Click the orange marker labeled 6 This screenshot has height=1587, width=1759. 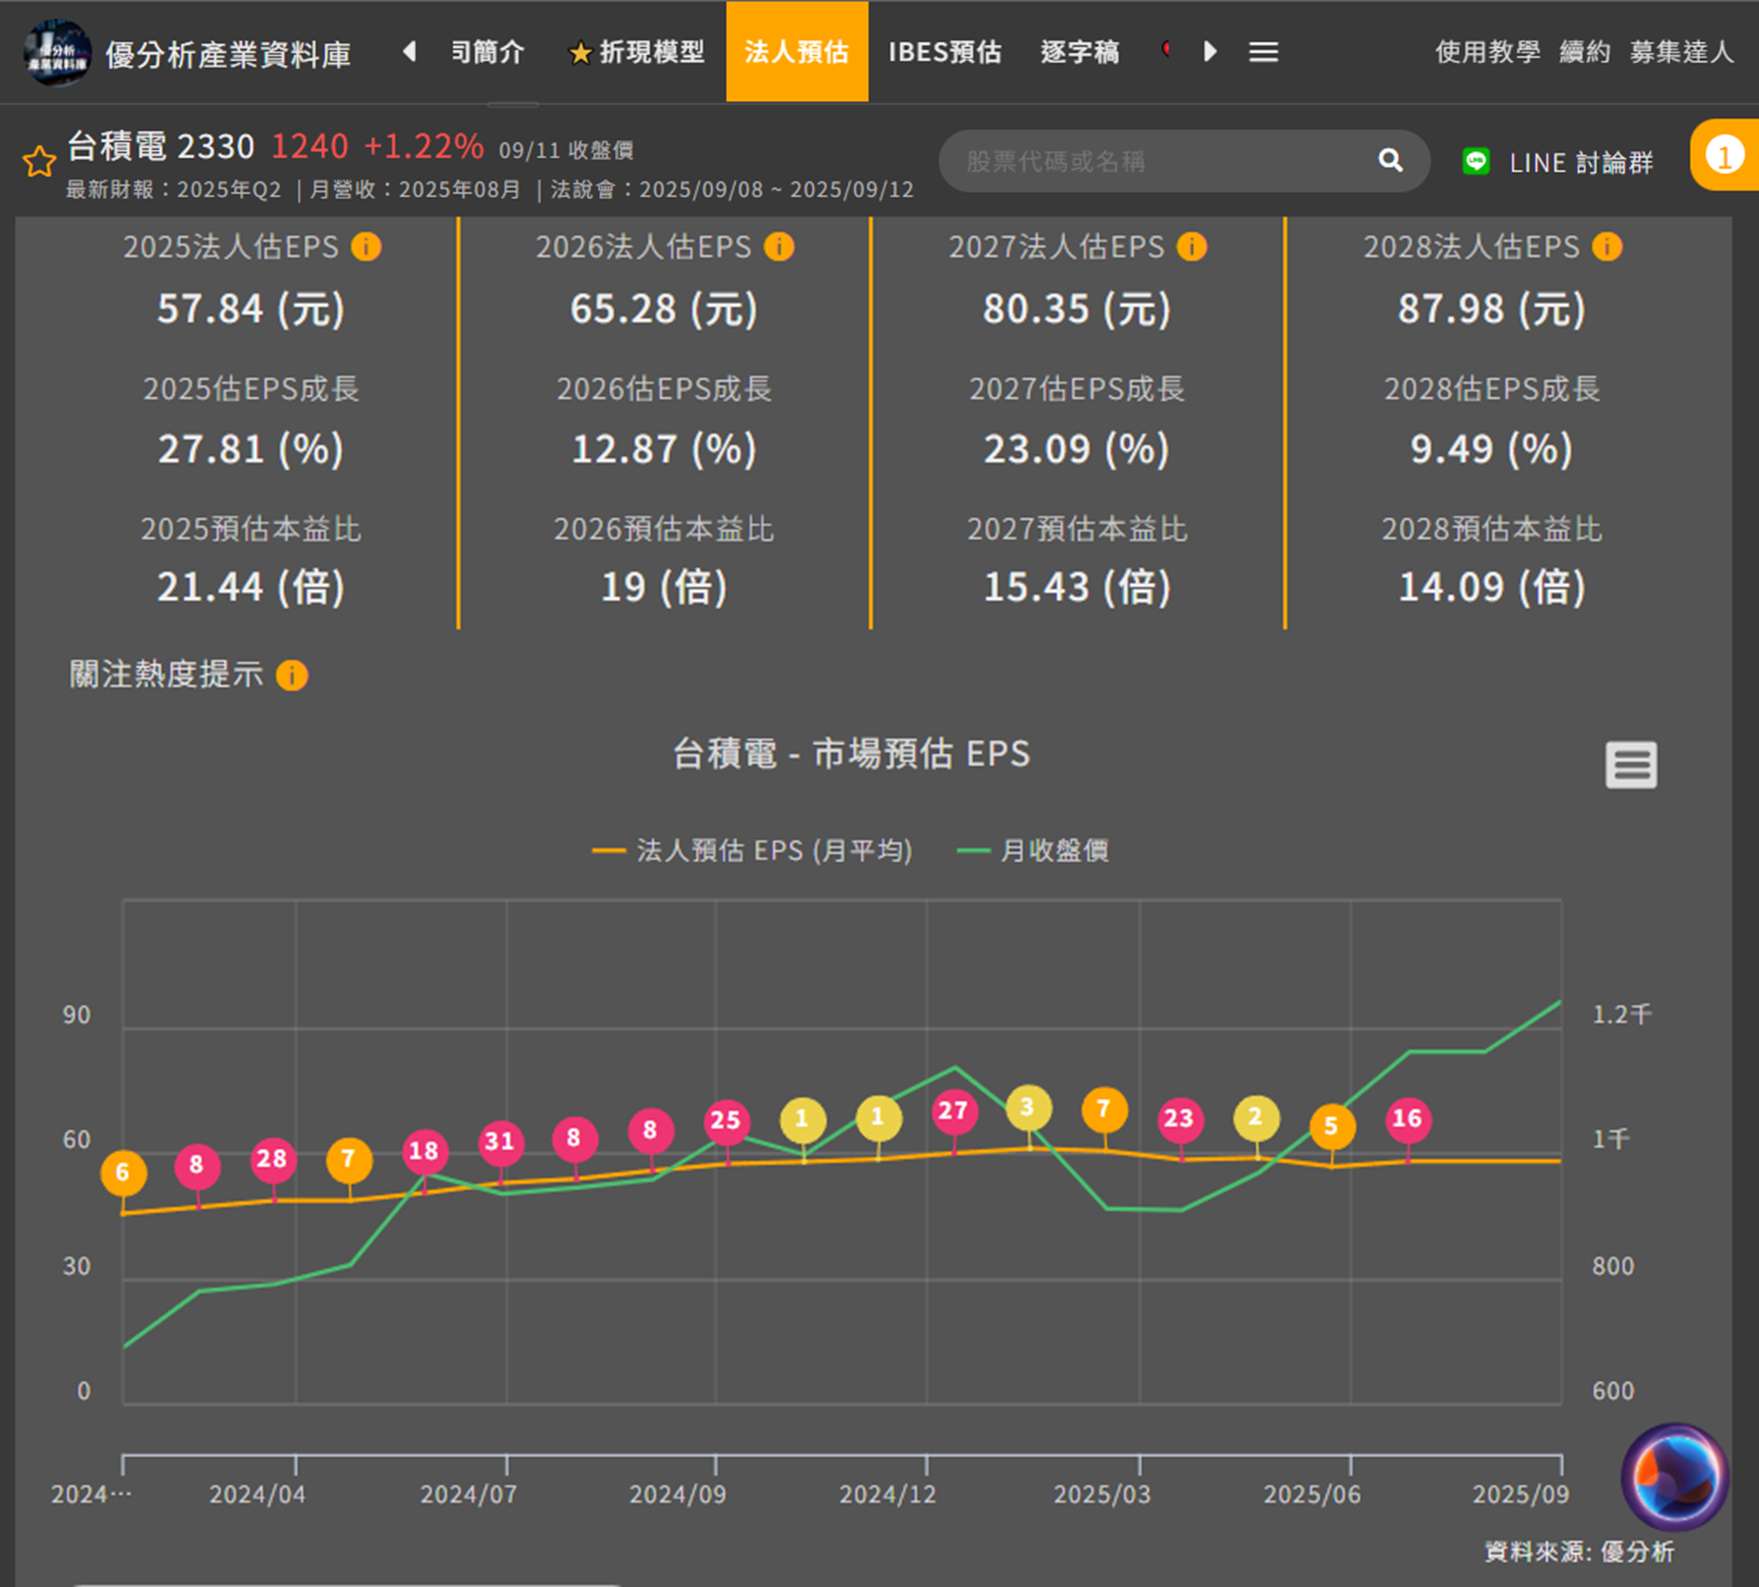[123, 1172]
